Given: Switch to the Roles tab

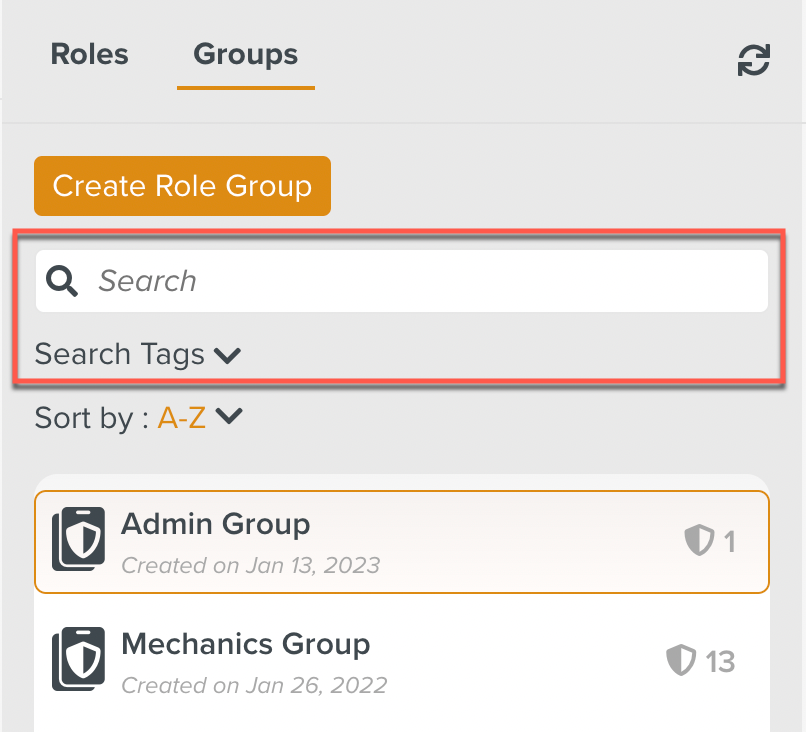Looking at the screenshot, I should tap(89, 55).
